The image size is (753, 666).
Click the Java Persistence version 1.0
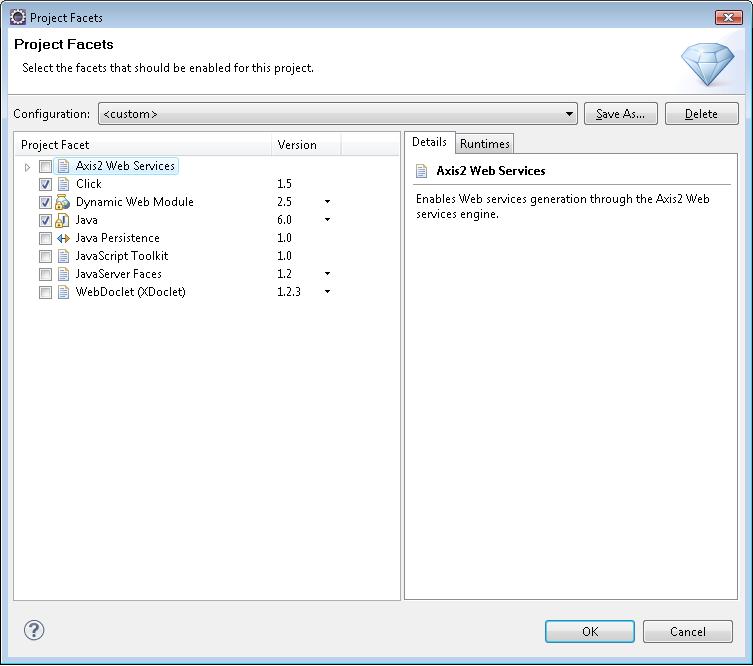pyautogui.click(x=284, y=238)
